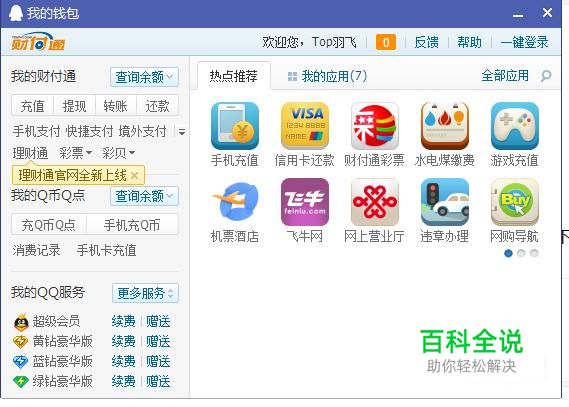Click the search magnifier beside 全部应用
This screenshot has width=569, height=407.
545,76
